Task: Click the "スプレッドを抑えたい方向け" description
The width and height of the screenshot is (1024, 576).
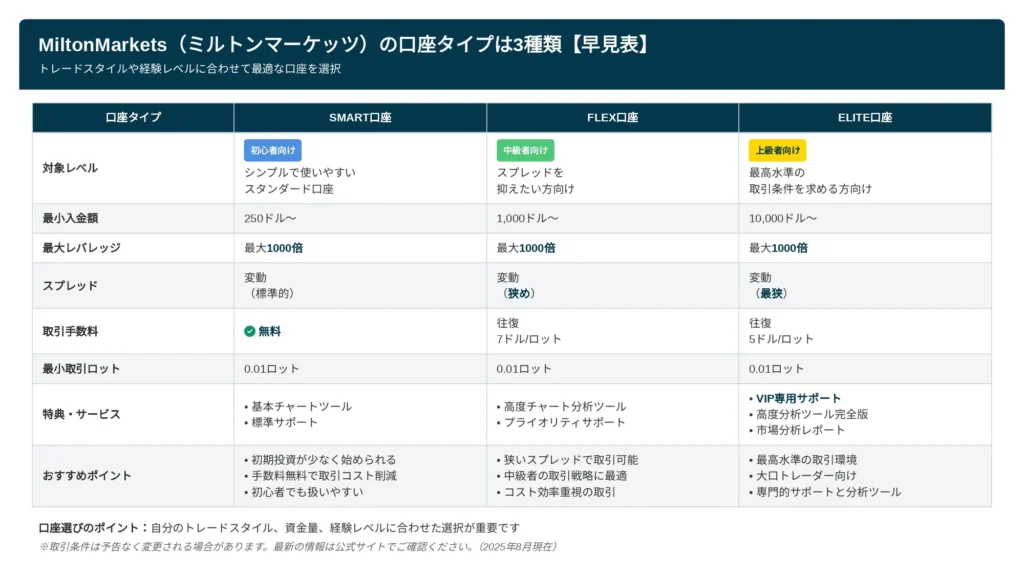Action: point(536,180)
